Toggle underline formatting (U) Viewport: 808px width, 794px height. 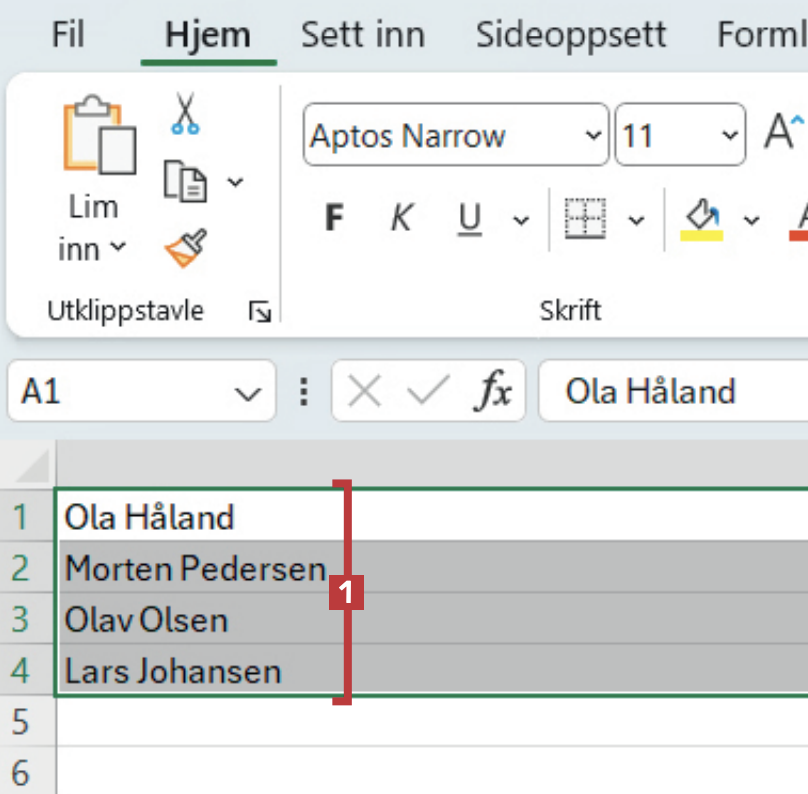tap(469, 218)
